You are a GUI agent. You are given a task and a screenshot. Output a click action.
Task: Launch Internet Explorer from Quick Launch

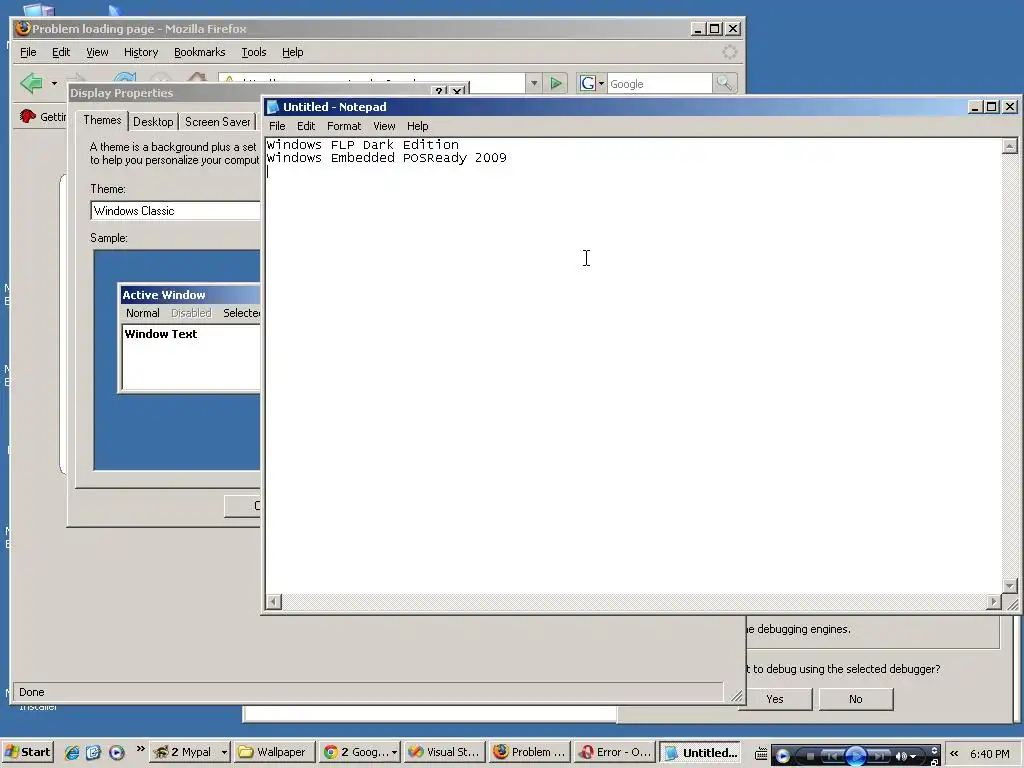[x=72, y=752]
